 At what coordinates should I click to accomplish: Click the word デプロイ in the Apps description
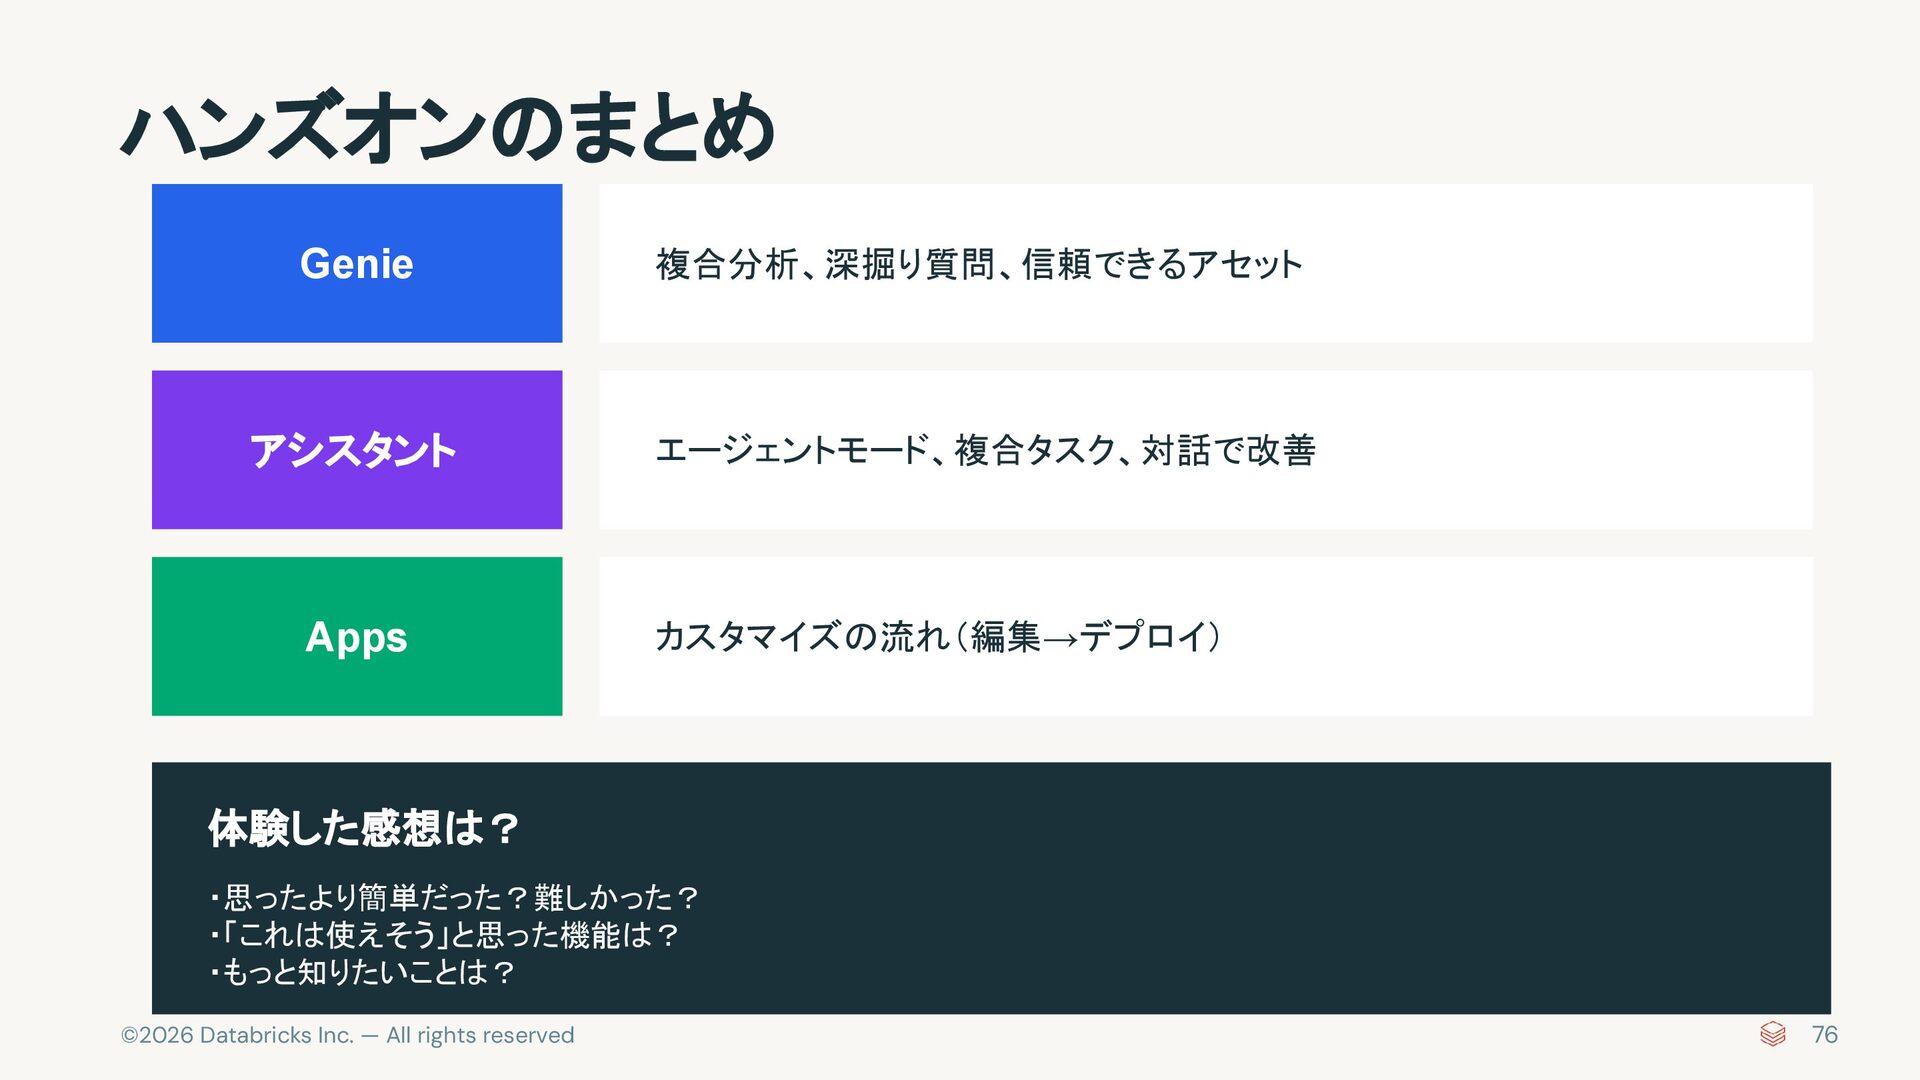pos(1145,637)
